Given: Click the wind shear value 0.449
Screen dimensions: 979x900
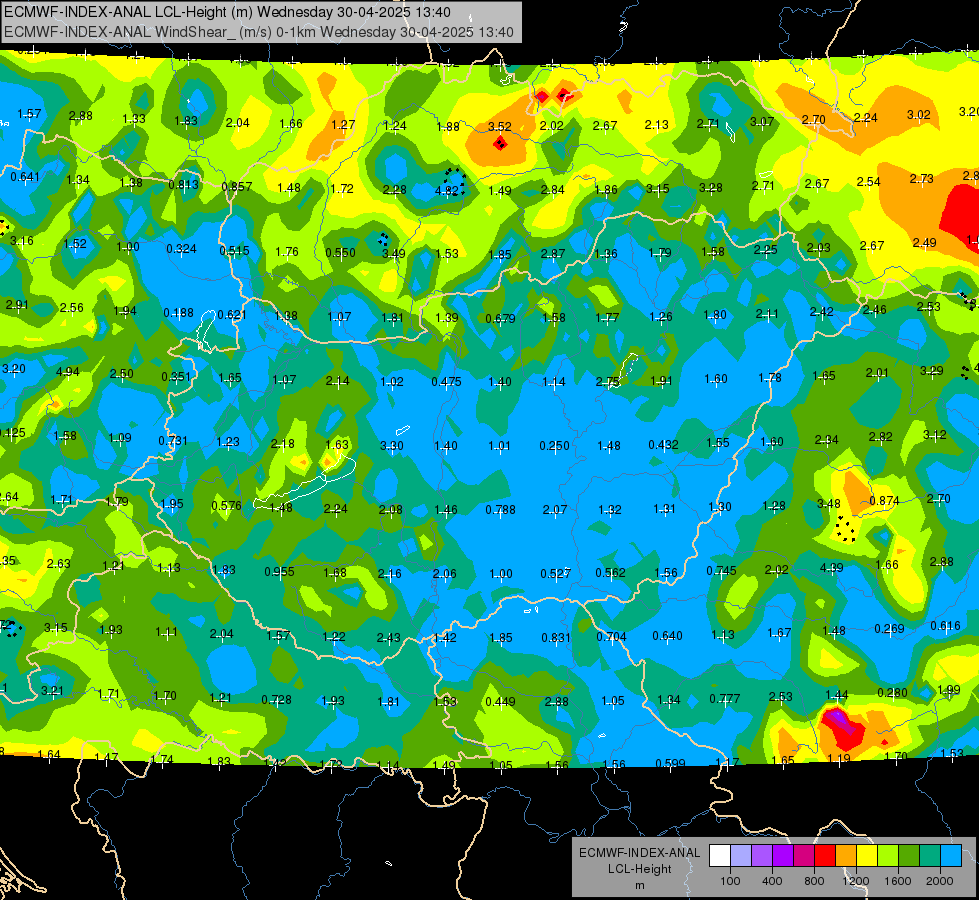Looking at the screenshot, I should coord(501,702).
